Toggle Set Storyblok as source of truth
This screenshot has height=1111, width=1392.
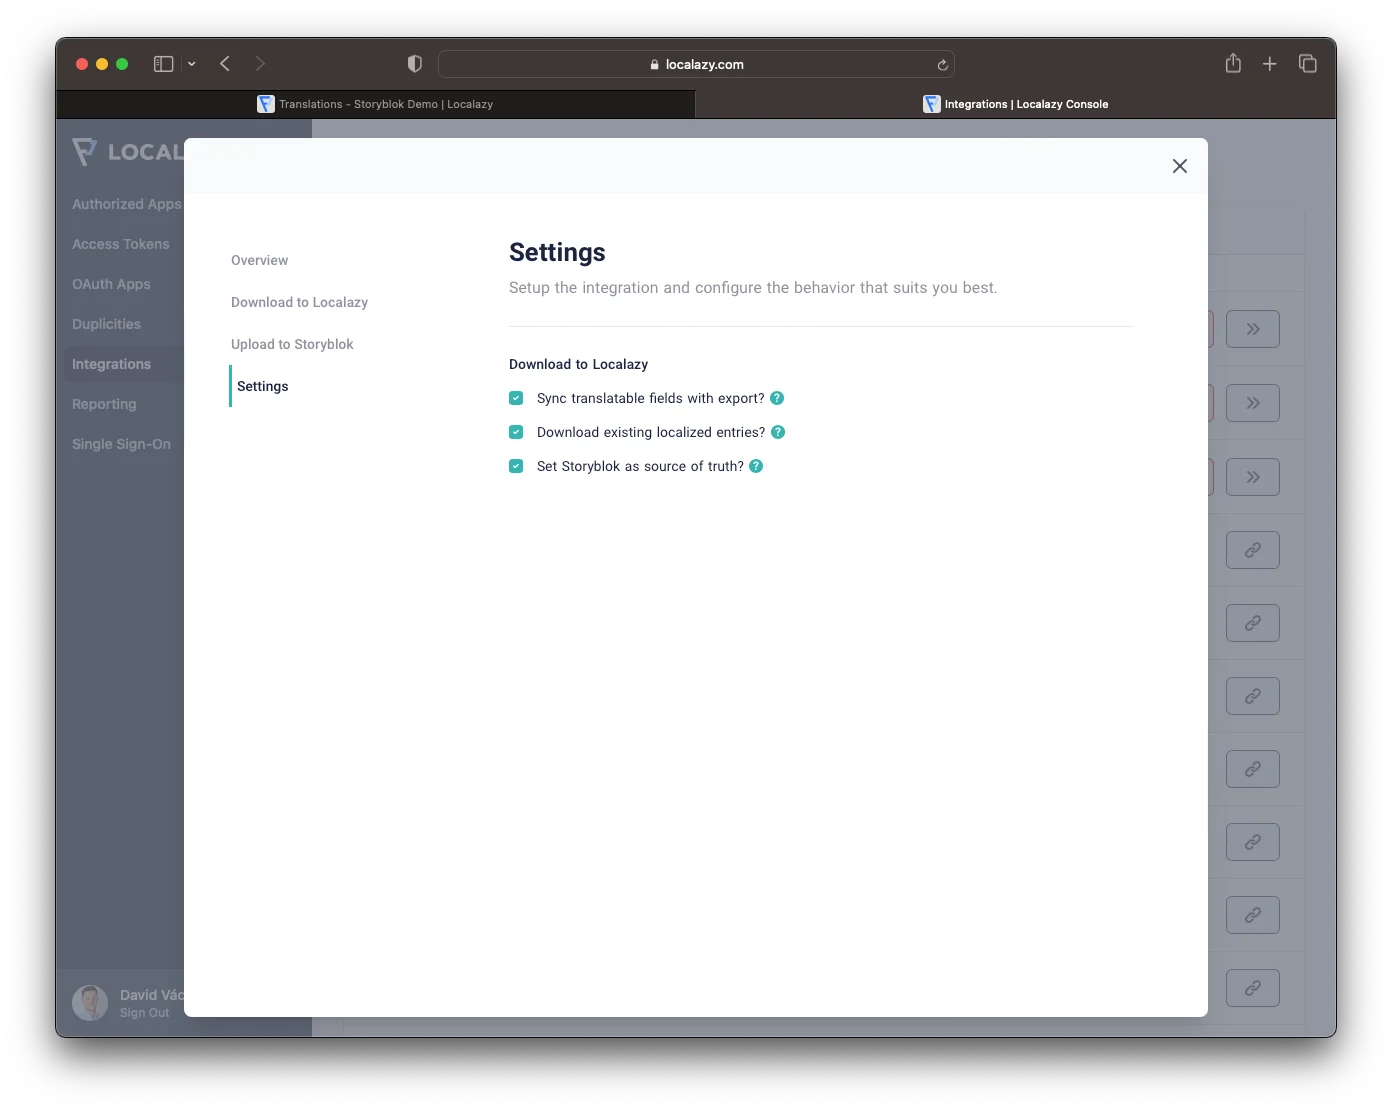click(x=516, y=466)
